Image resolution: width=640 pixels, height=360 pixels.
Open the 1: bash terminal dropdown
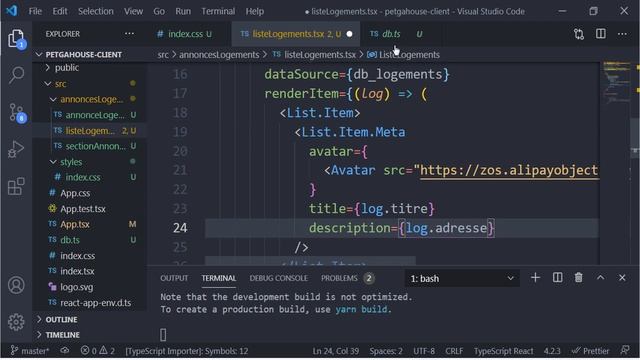pos(462,278)
